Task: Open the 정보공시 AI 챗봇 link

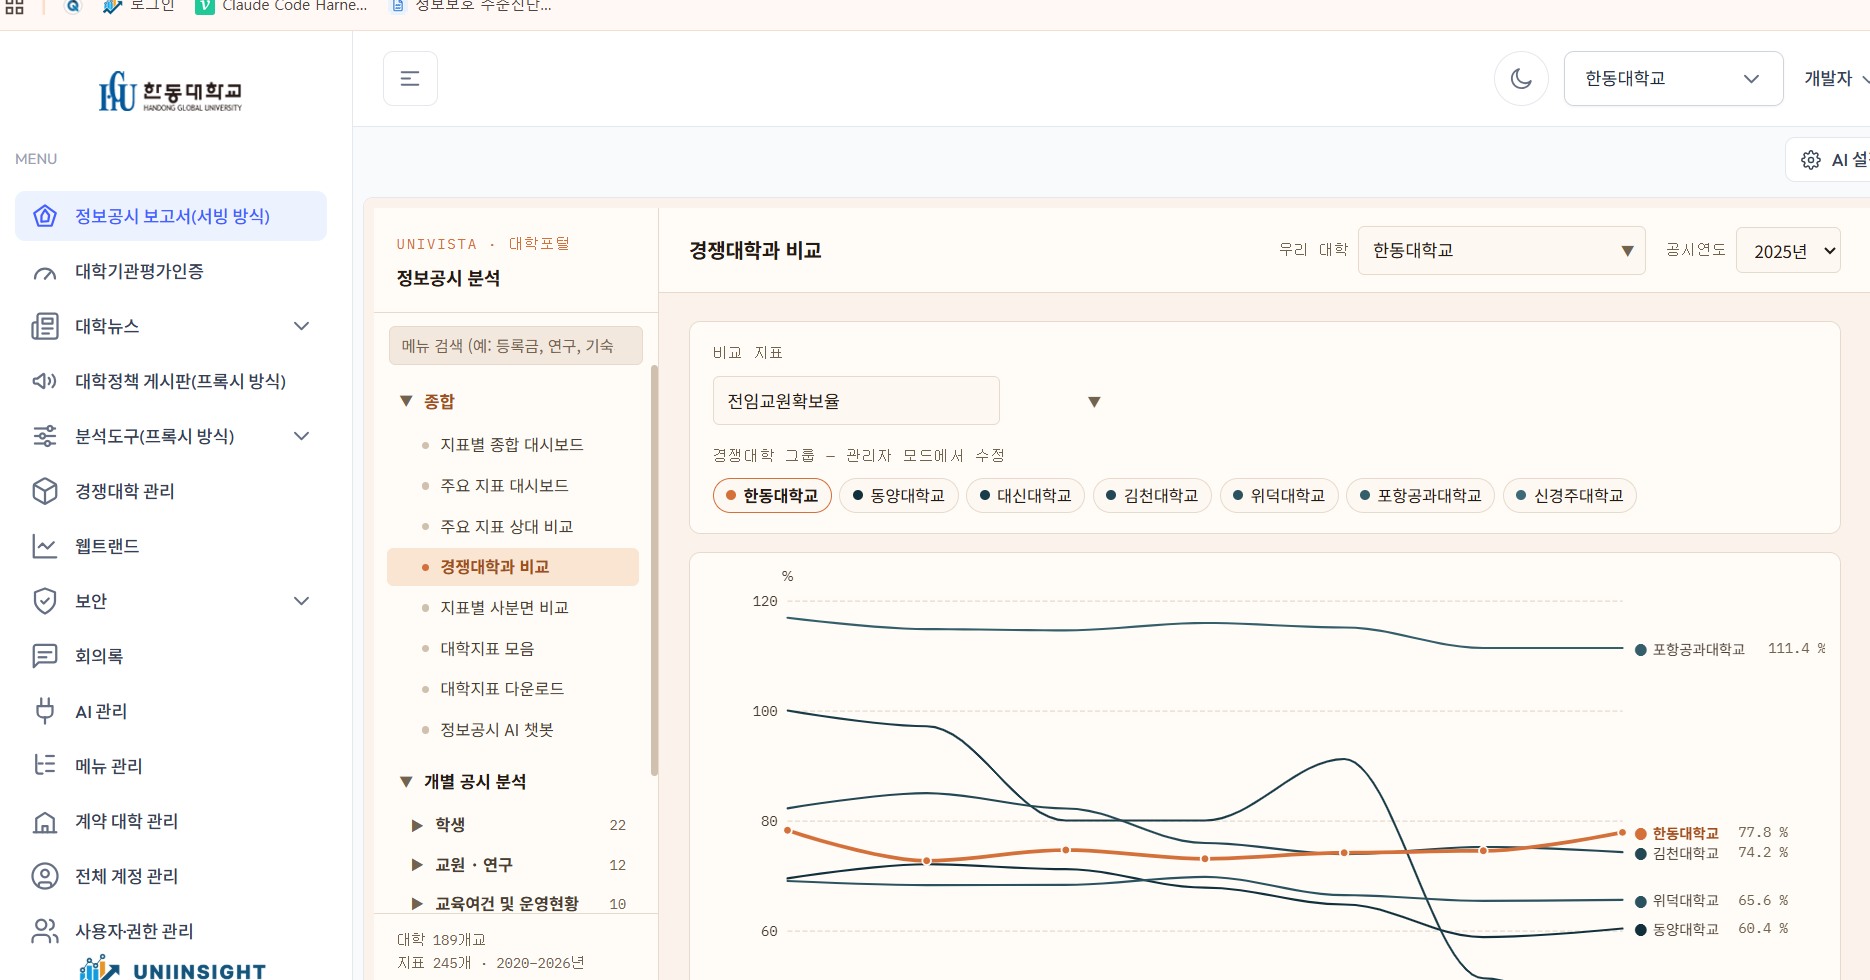Action: click(x=512, y=730)
